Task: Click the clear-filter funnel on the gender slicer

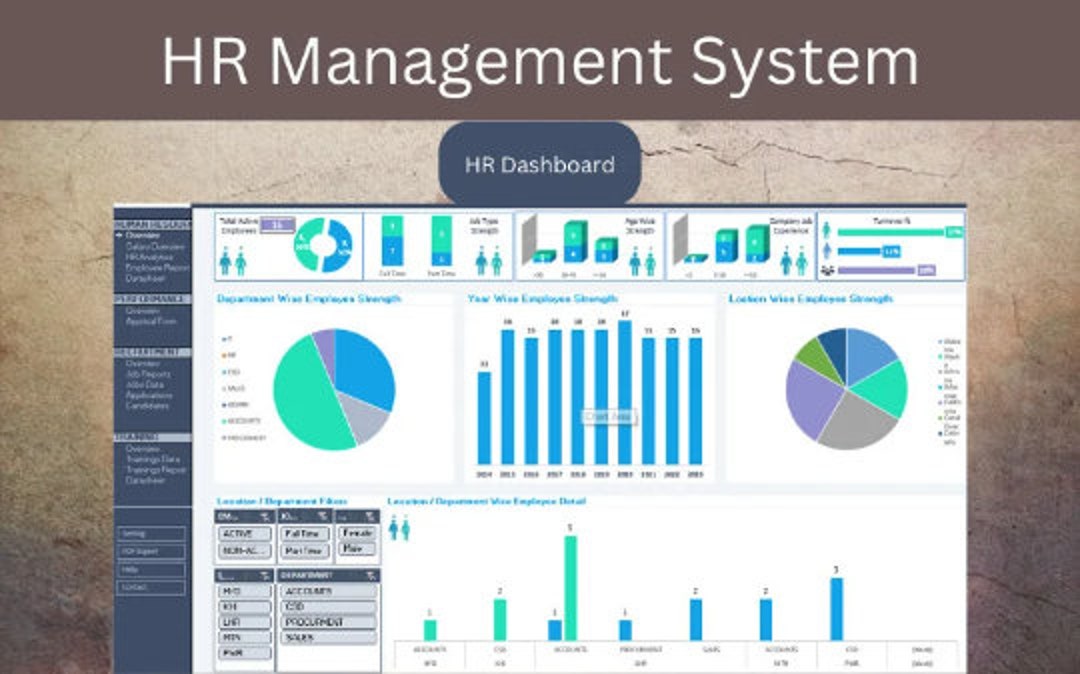Action: (368, 516)
